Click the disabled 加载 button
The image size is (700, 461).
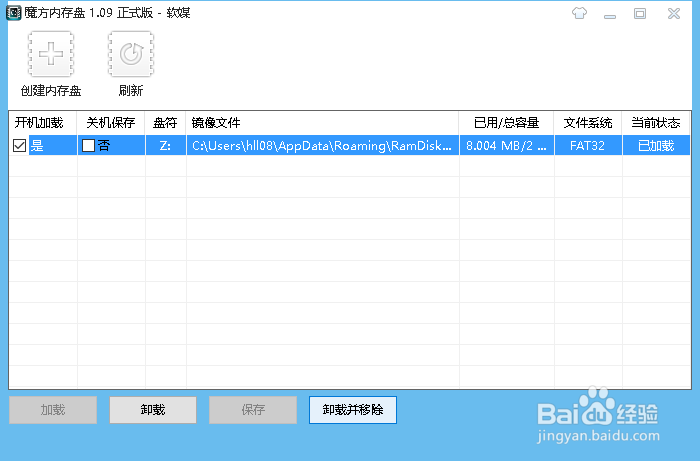[x=53, y=410]
